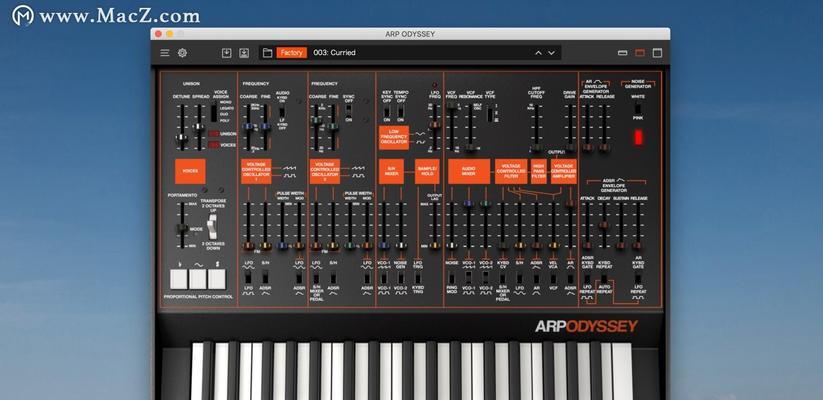This screenshot has height=400, width=823.
Task: Select the Factory bank tab
Action: point(291,52)
